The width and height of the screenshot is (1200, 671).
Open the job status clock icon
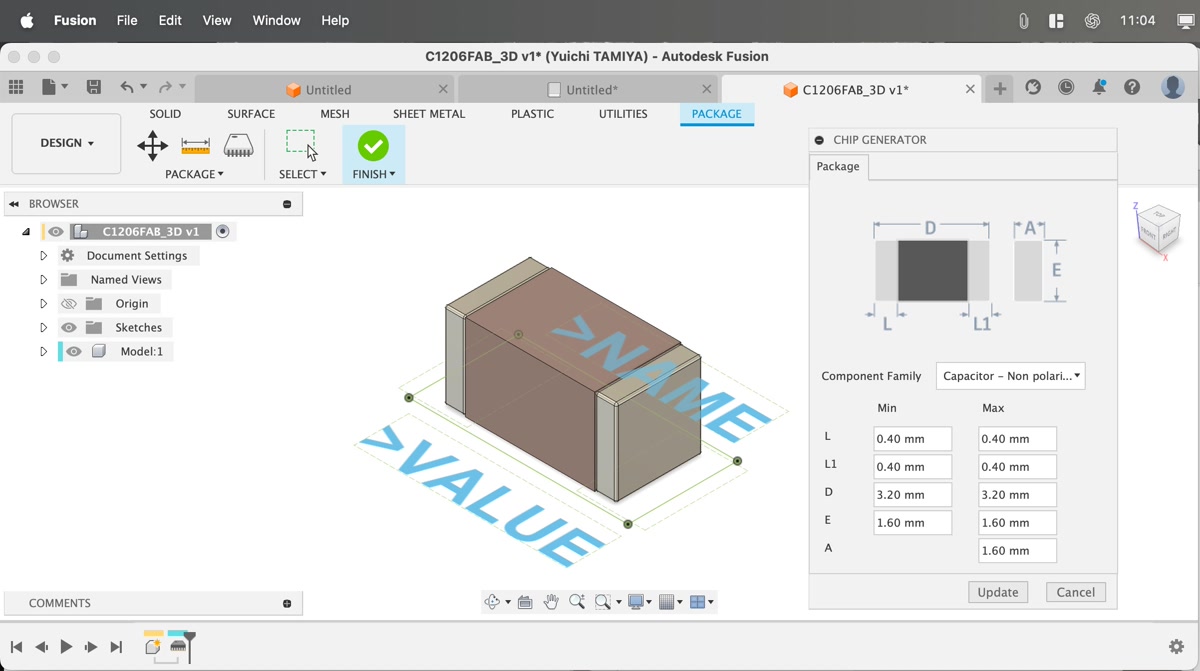point(1066,88)
